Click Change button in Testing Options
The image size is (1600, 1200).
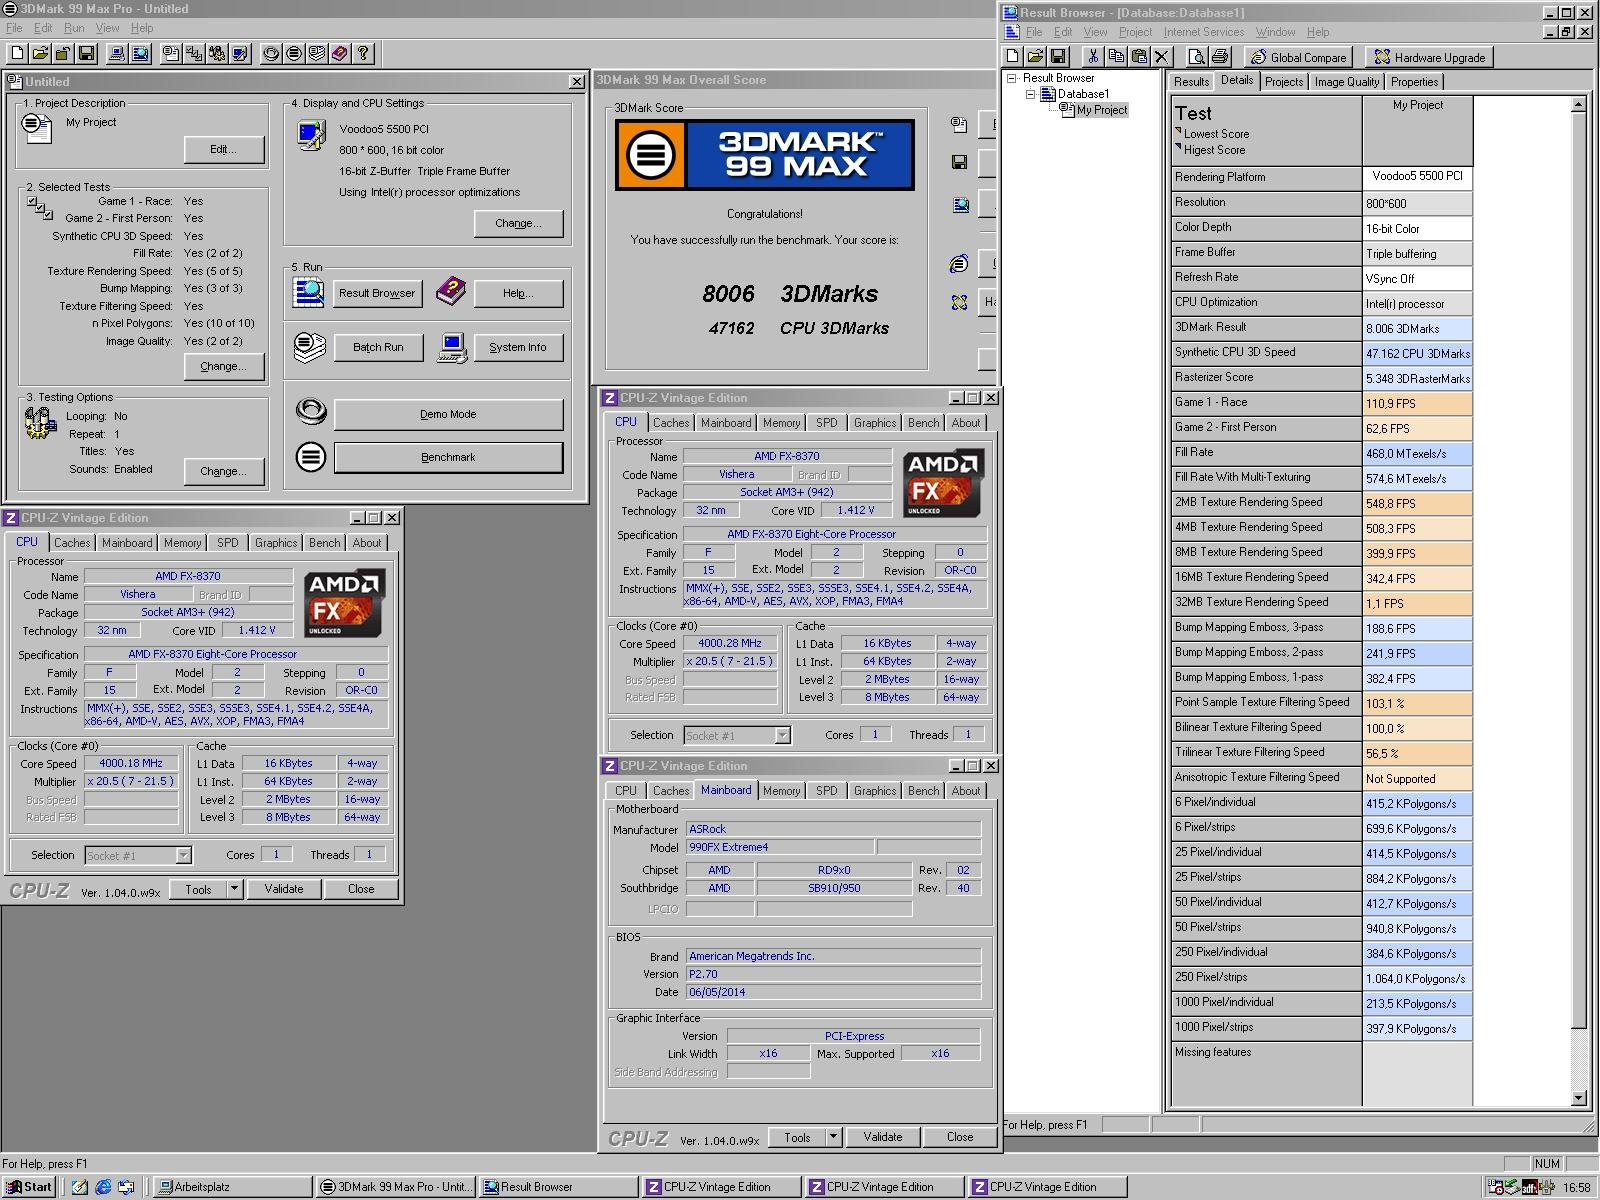(224, 471)
